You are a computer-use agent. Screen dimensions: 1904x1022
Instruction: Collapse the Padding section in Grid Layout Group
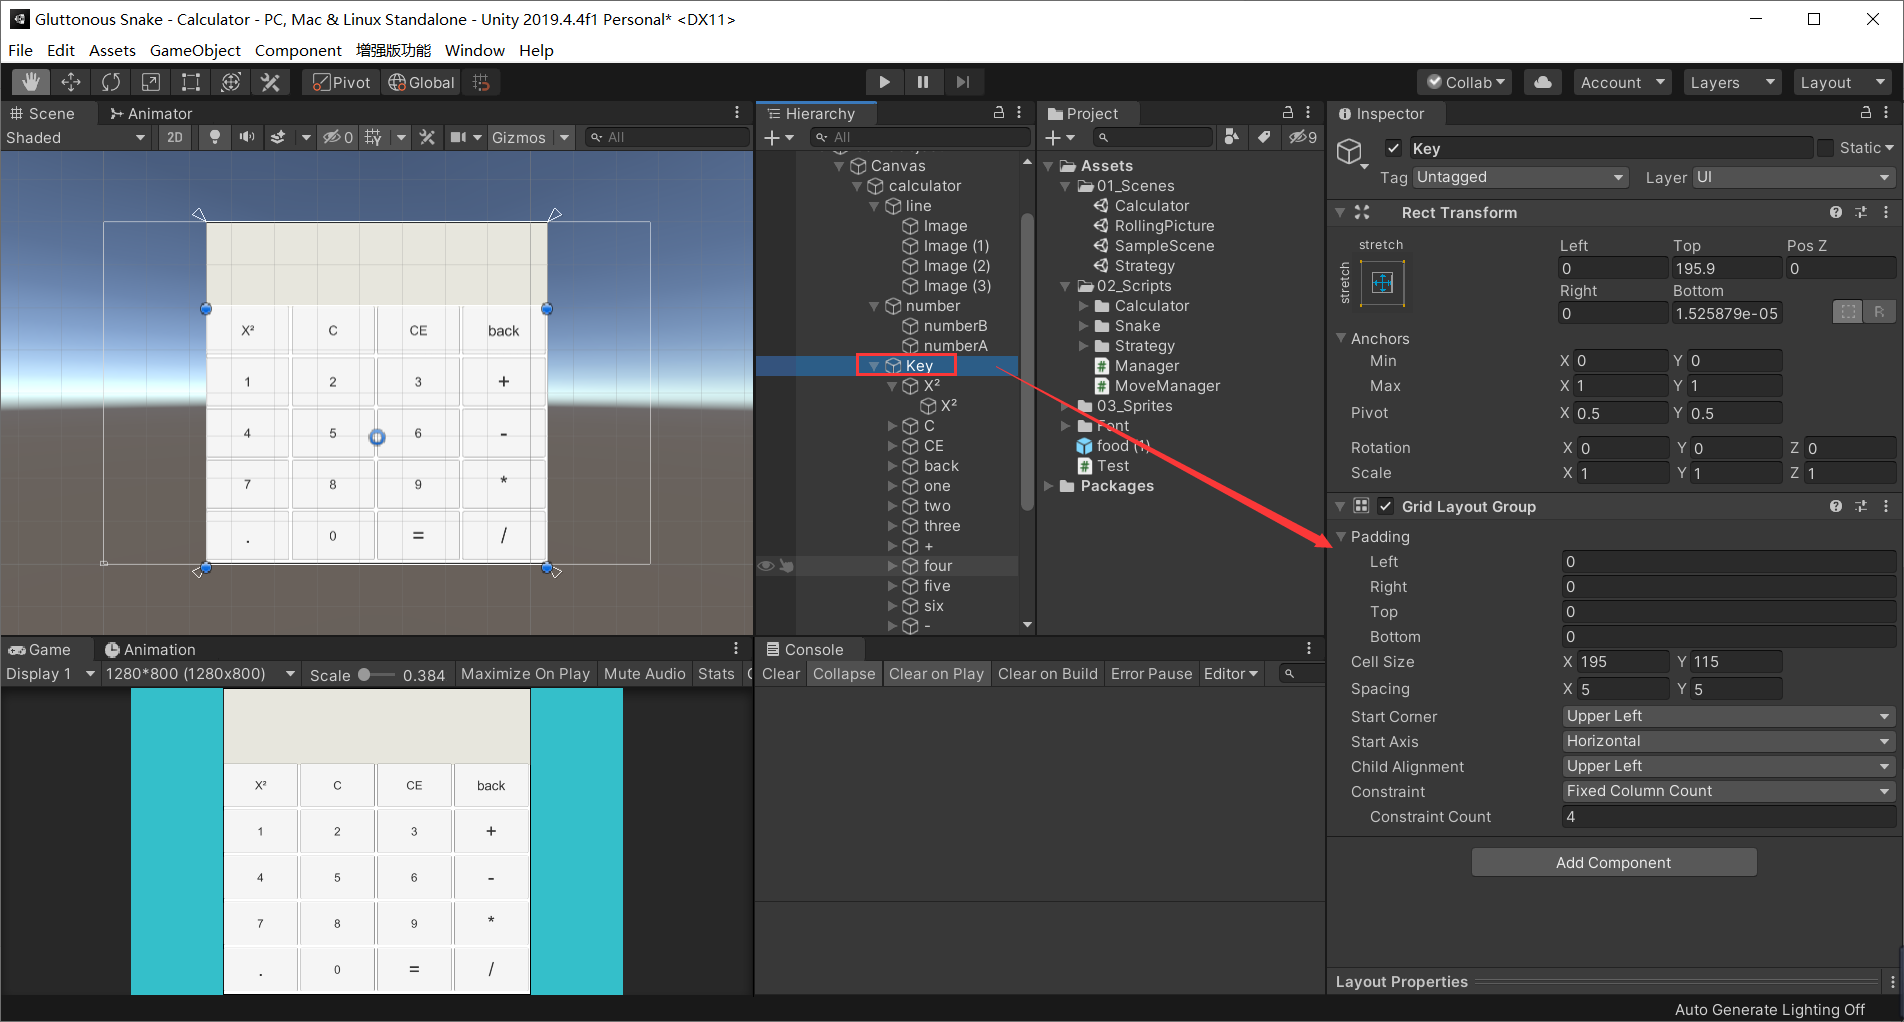tap(1342, 537)
